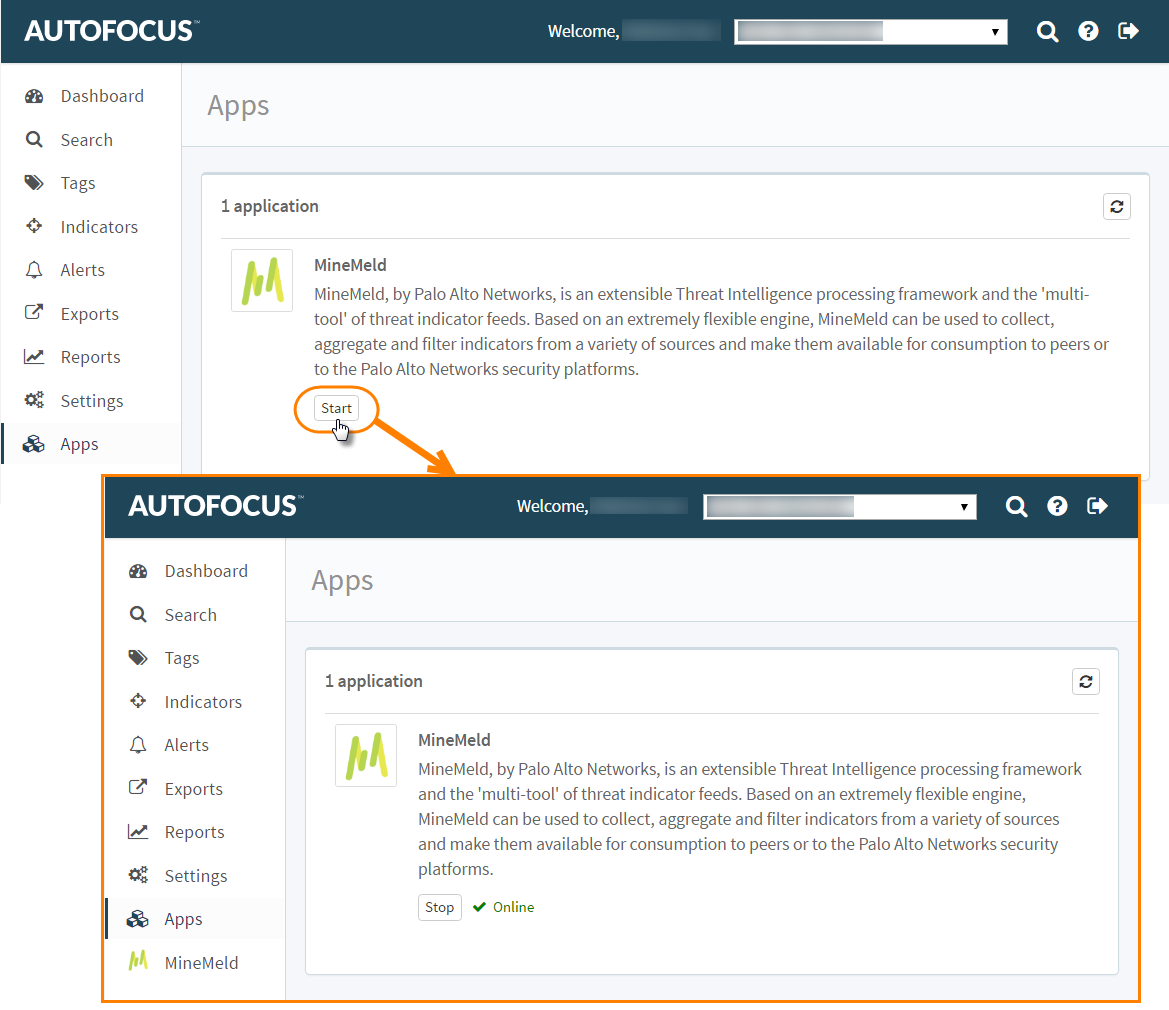
Task: Click the Alerts bell icon in lower sidebar
Action: [138, 745]
